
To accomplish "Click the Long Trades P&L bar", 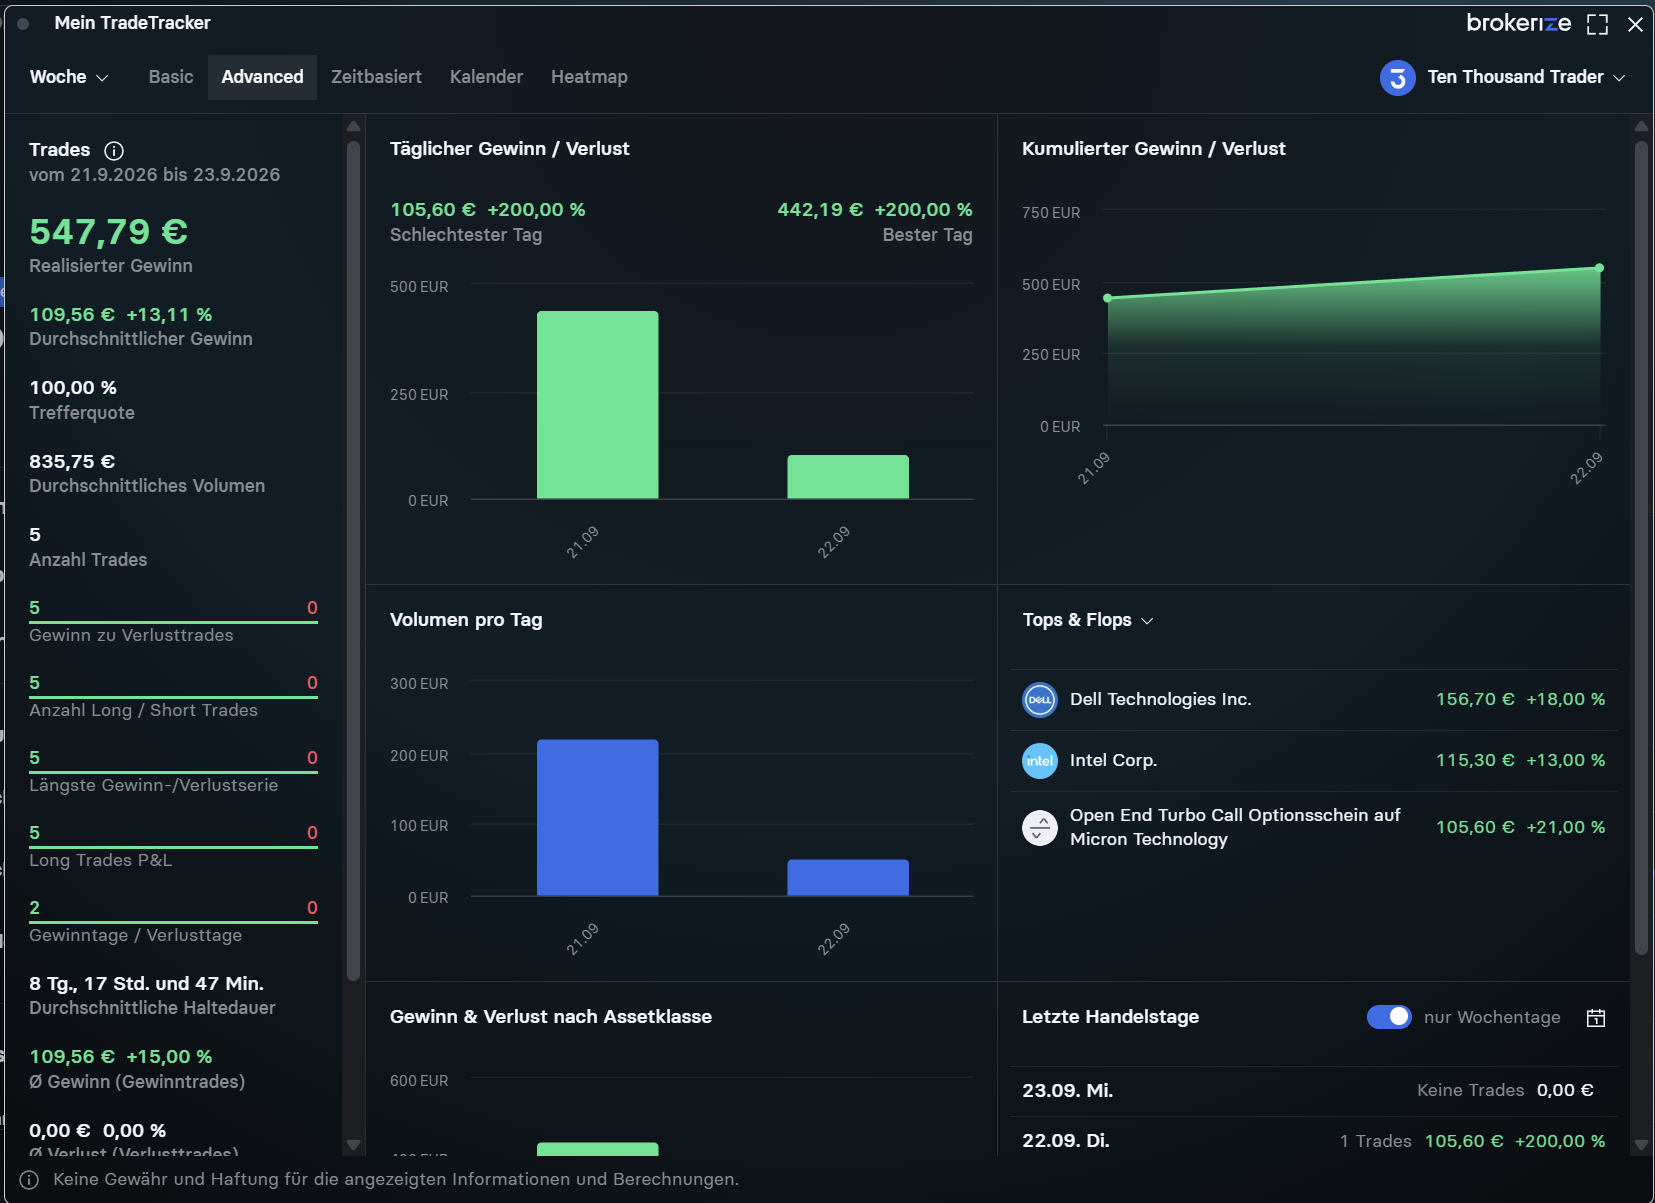I will coord(174,846).
